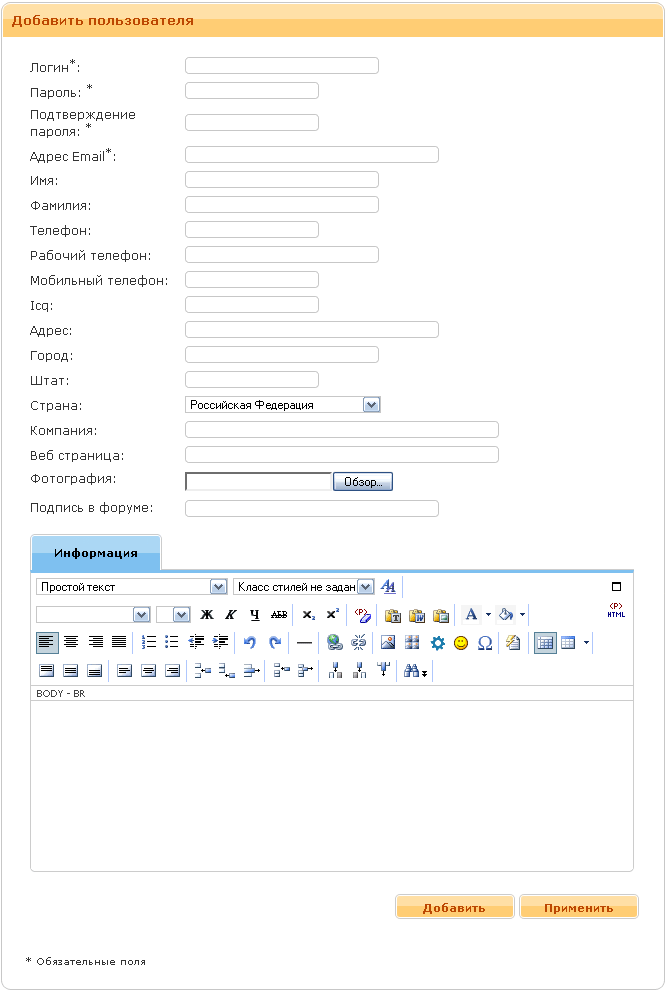666x992 pixels.
Task: Select the Информация tab
Action: (x=96, y=553)
